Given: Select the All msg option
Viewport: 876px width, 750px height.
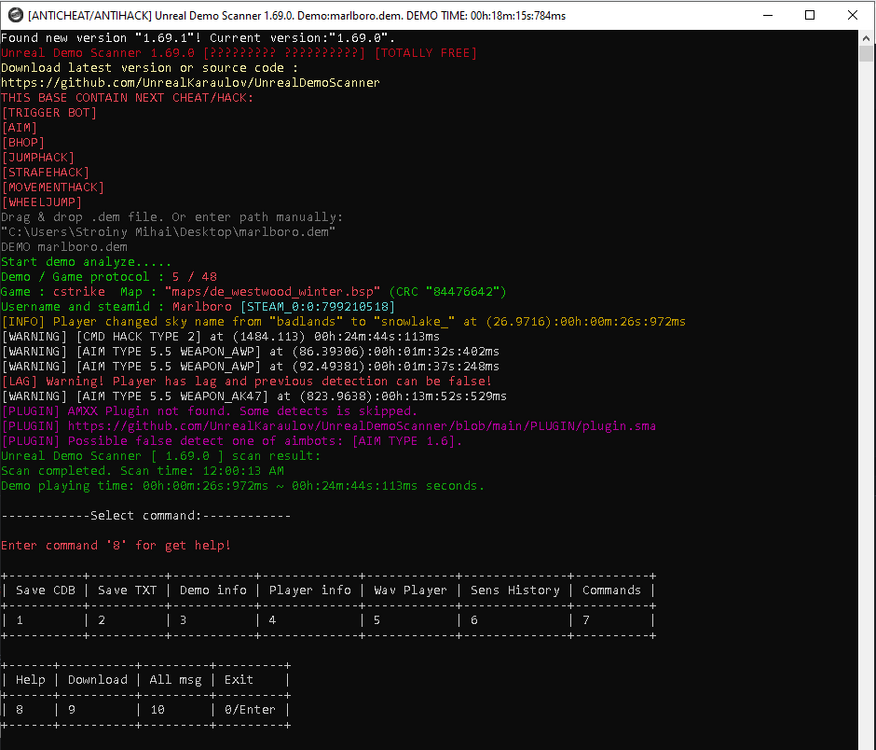Looking at the screenshot, I should tap(175, 680).
